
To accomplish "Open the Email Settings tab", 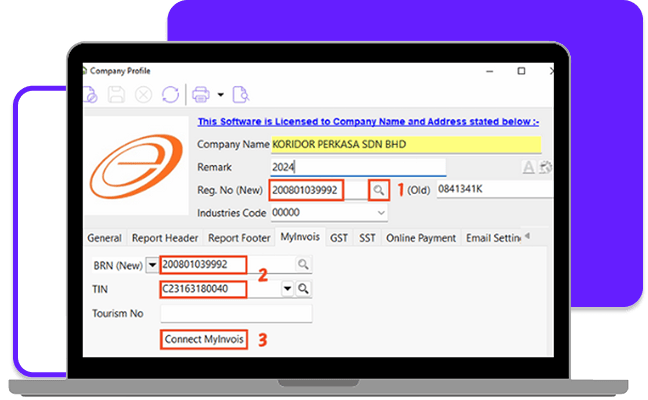I will [x=493, y=238].
